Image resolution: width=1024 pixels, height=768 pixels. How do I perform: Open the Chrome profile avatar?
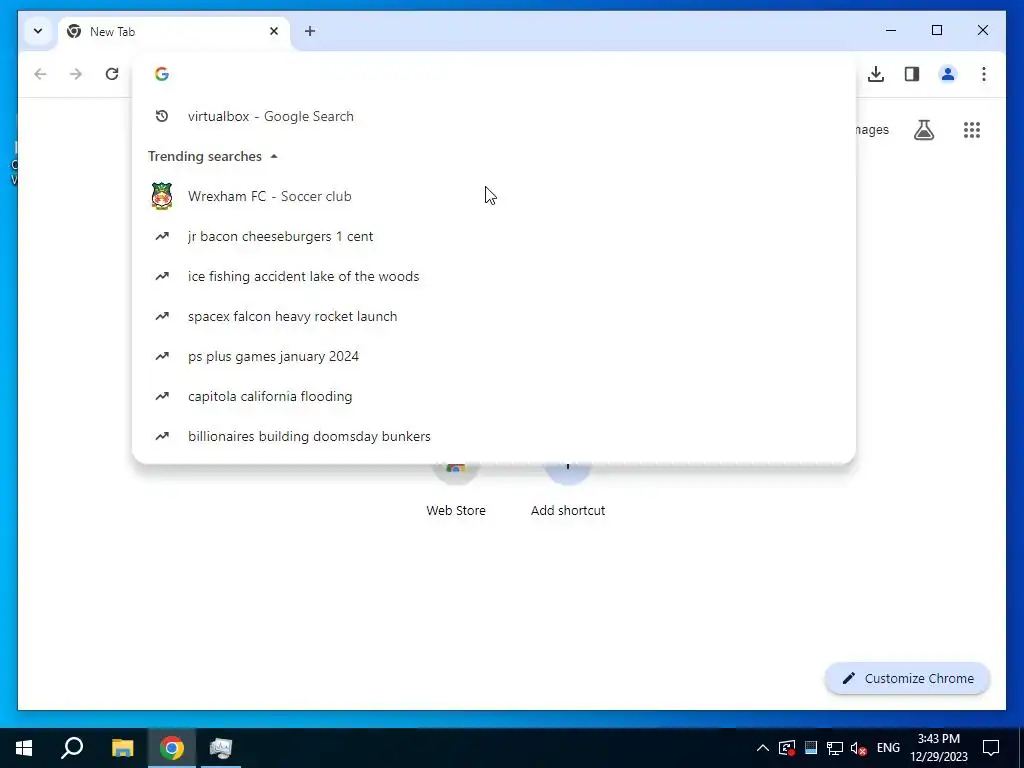(948, 74)
